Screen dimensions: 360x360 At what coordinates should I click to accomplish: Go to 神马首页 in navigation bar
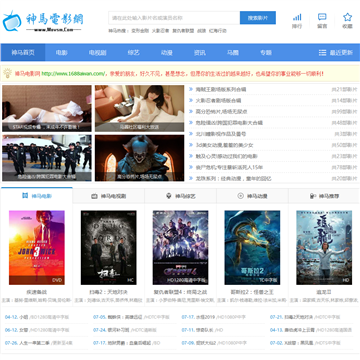(23, 53)
